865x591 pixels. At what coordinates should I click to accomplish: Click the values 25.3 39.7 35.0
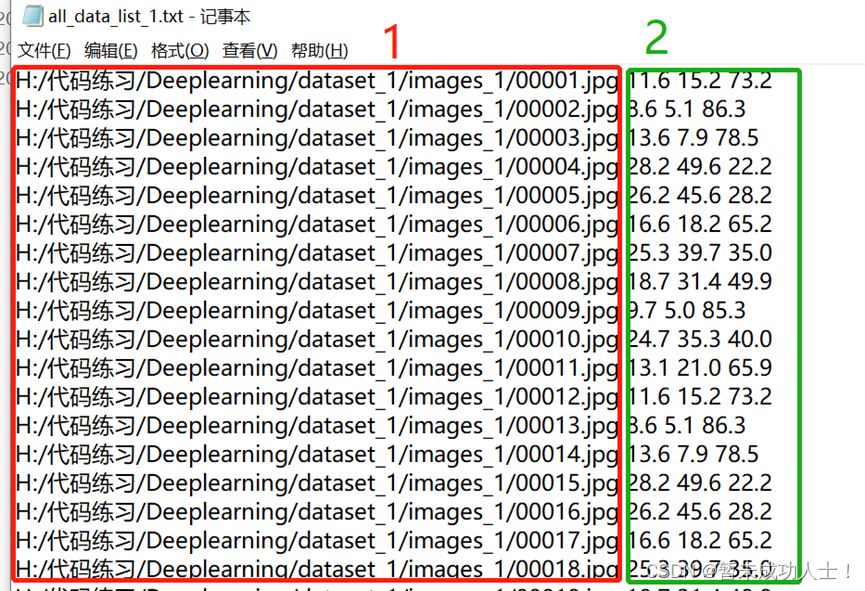701,253
